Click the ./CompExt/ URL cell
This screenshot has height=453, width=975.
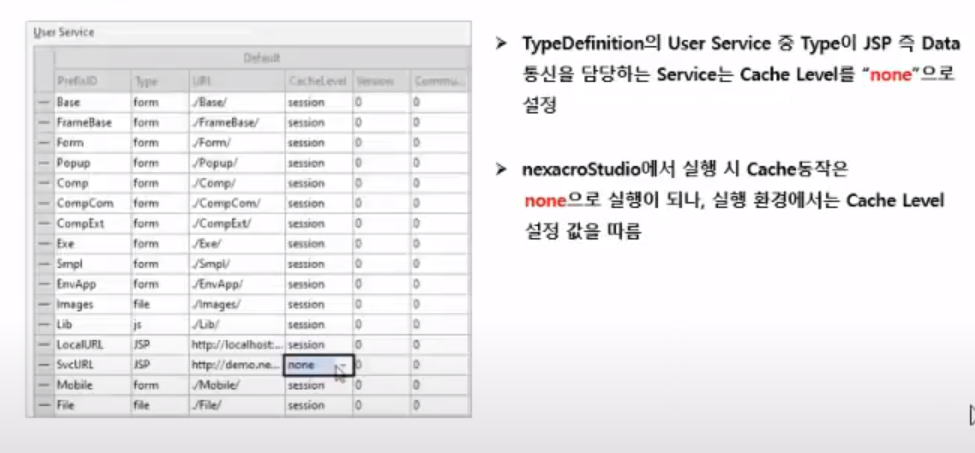237,224
